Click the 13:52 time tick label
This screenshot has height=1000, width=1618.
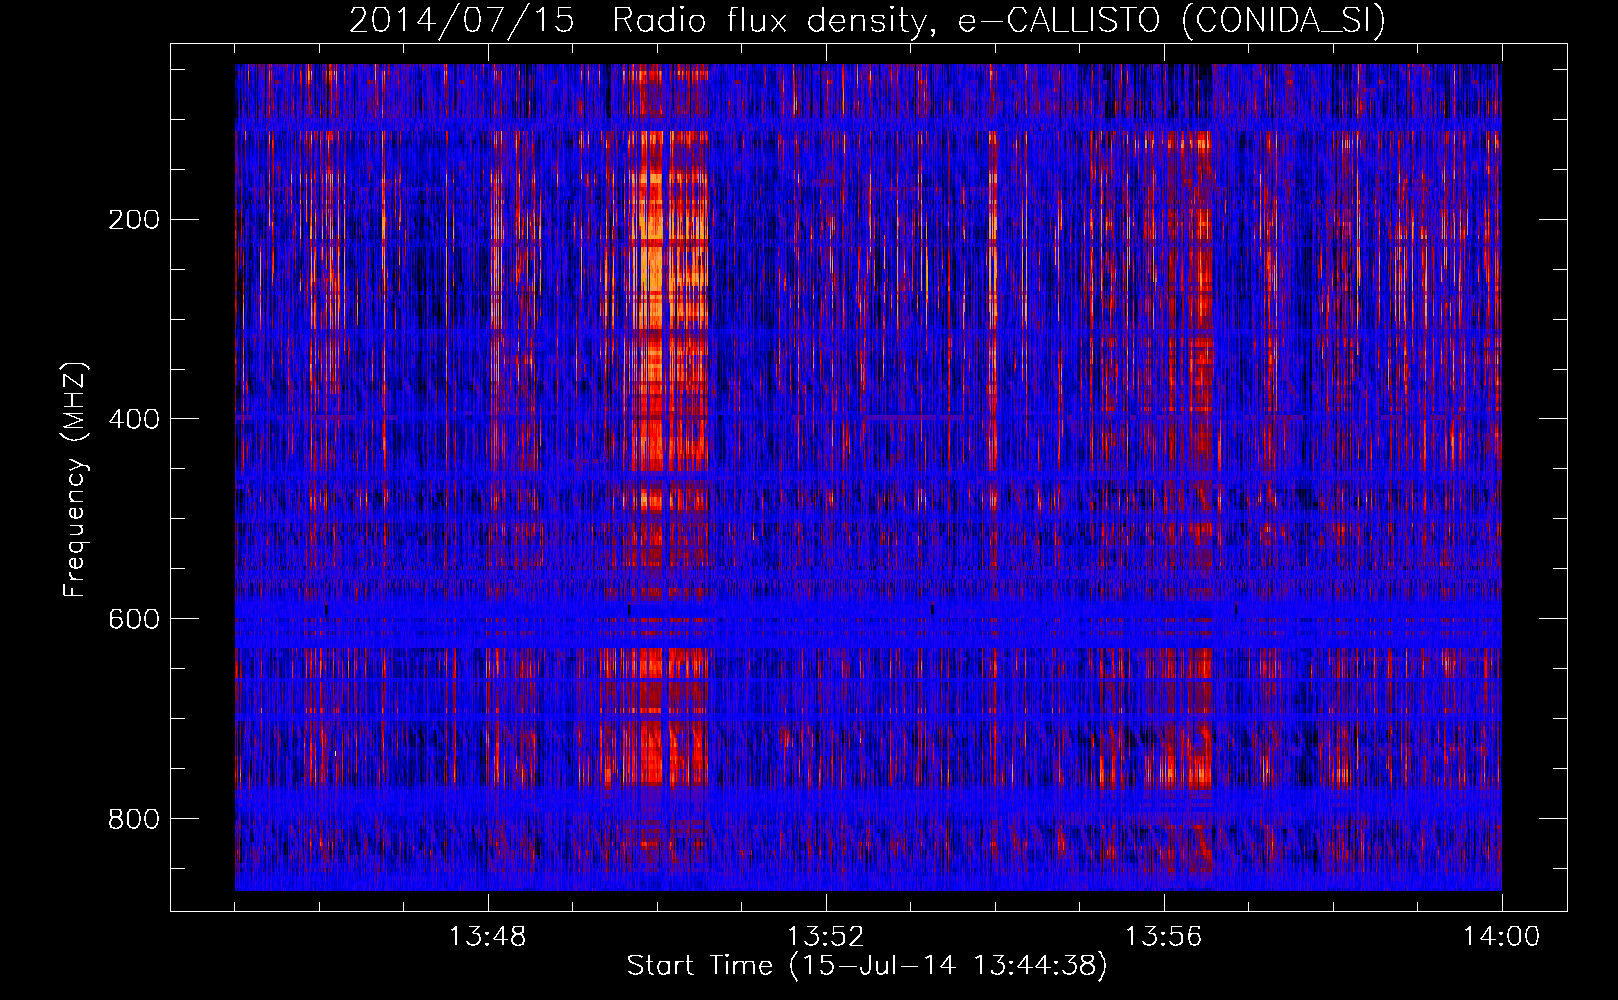click(825, 937)
